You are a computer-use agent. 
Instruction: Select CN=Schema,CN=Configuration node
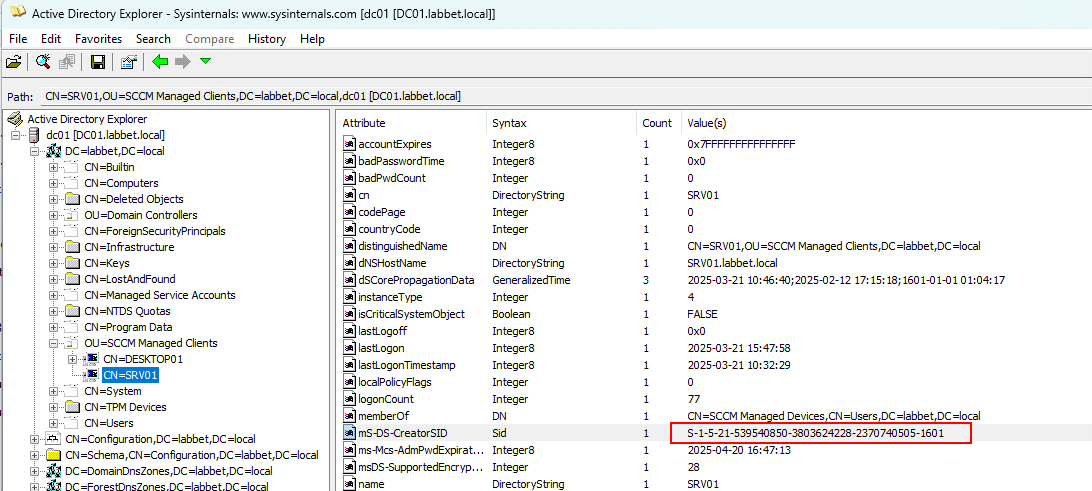coord(192,455)
